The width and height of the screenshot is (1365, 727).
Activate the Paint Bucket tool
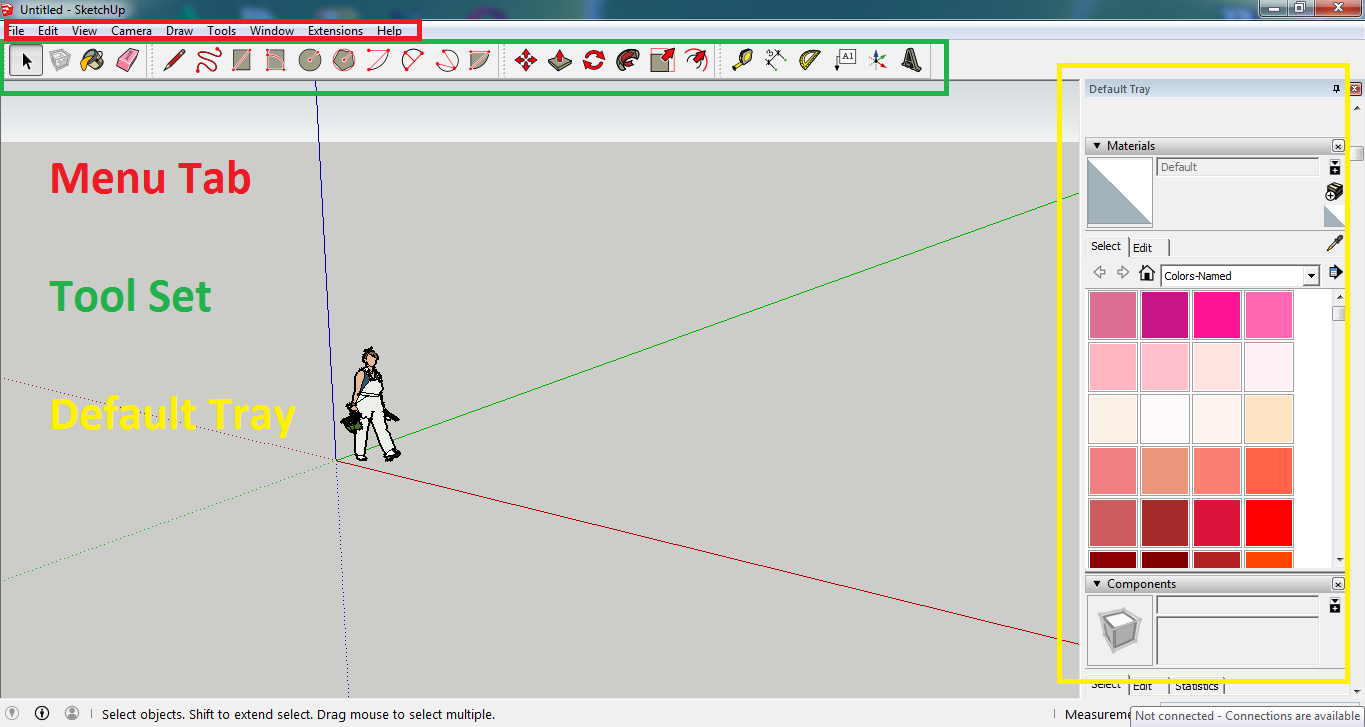[x=93, y=60]
